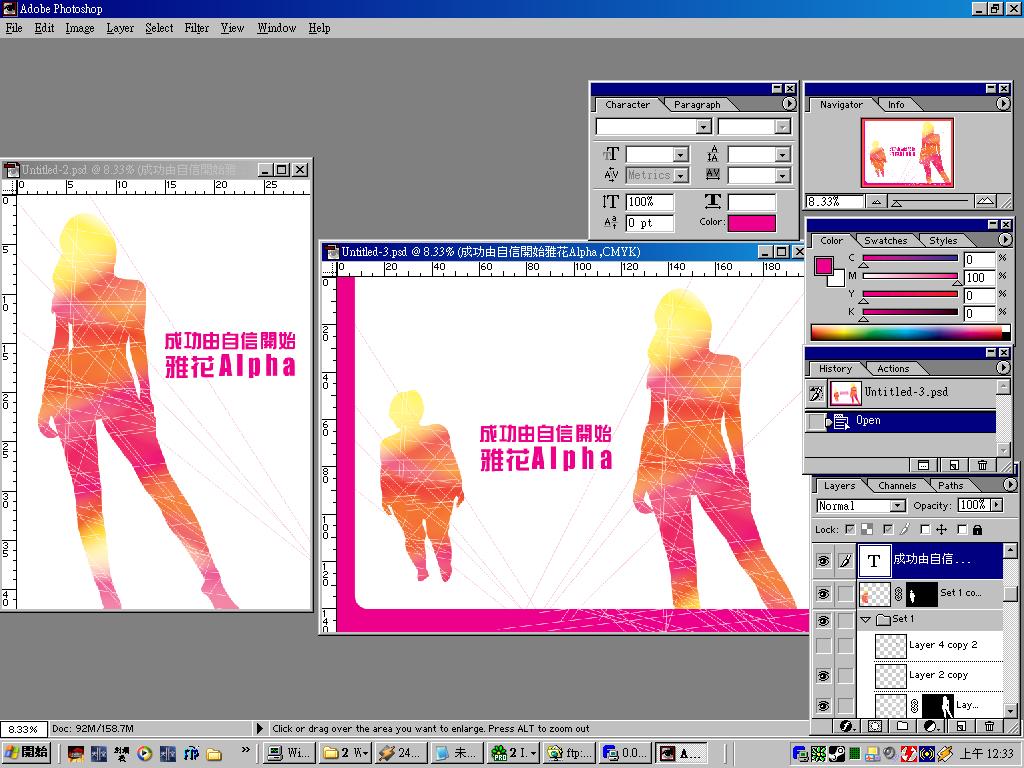The width and height of the screenshot is (1024, 768).
Task: Create a new layer set folder
Action: click(x=903, y=726)
